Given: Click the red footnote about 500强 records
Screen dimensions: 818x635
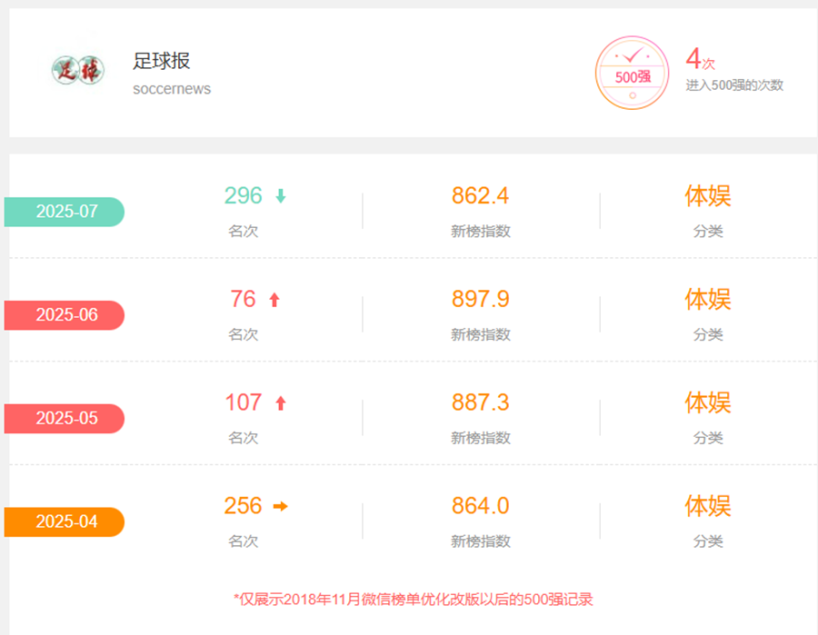Looking at the screenshot, I should pos(413,600).
